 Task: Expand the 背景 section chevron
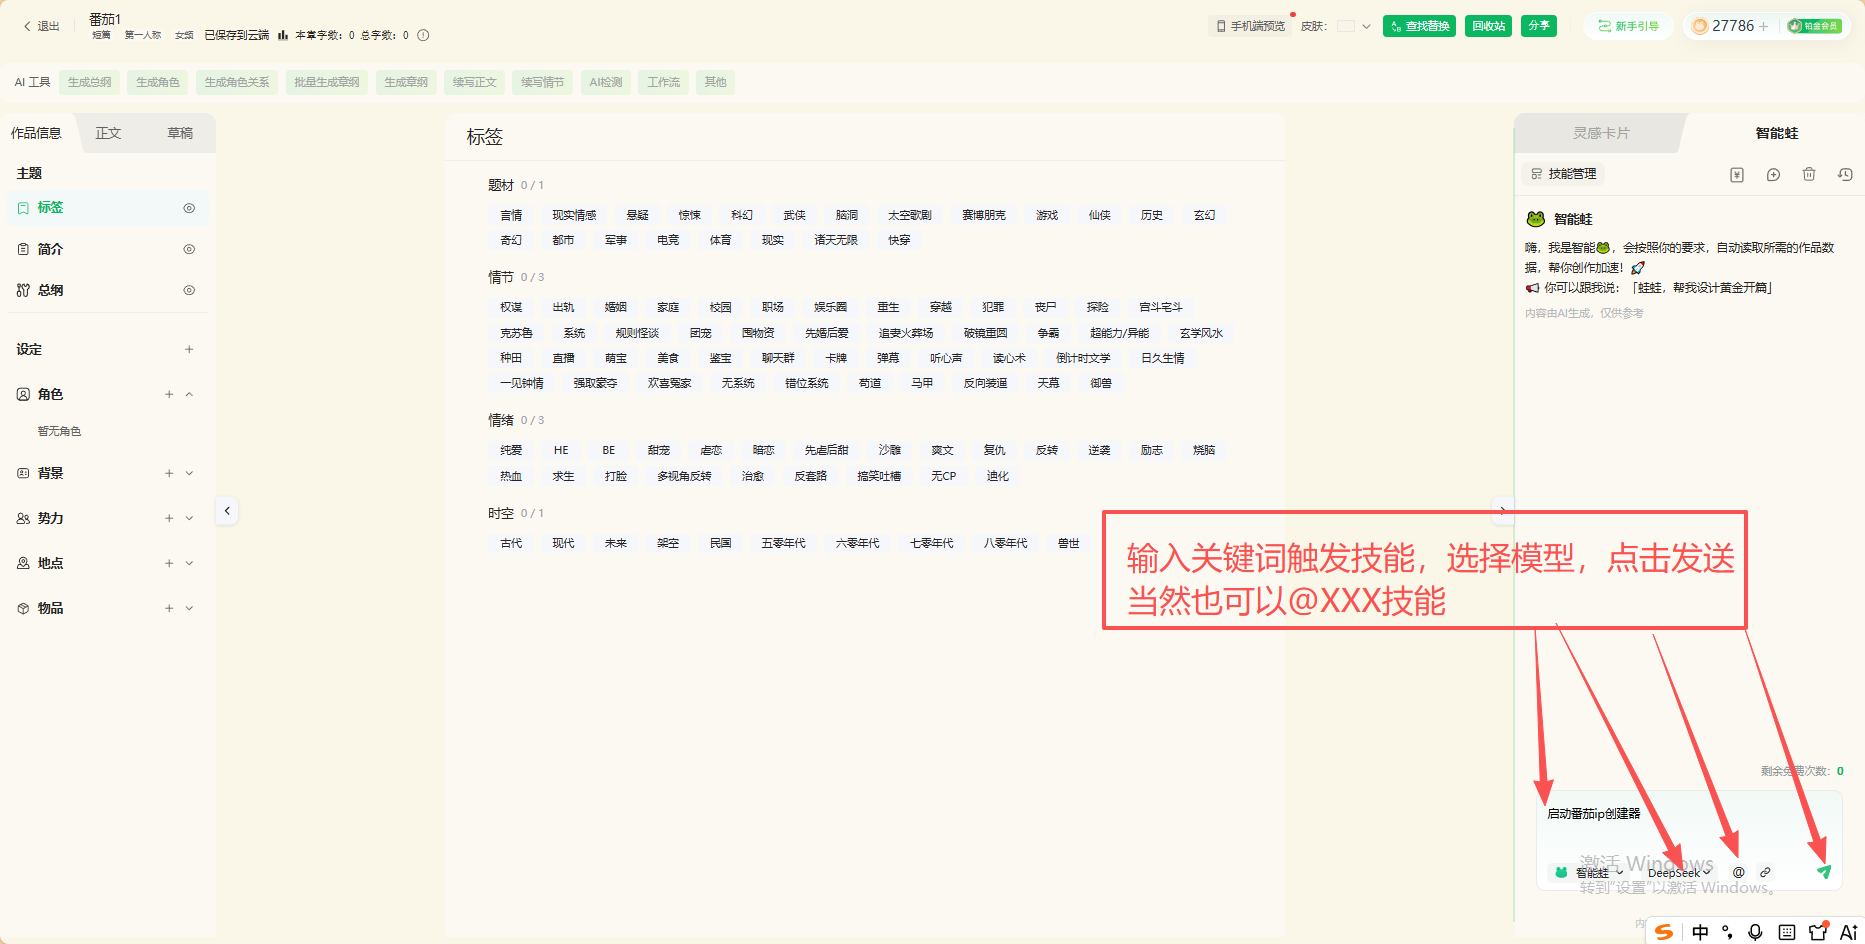[x=189, y=473]
